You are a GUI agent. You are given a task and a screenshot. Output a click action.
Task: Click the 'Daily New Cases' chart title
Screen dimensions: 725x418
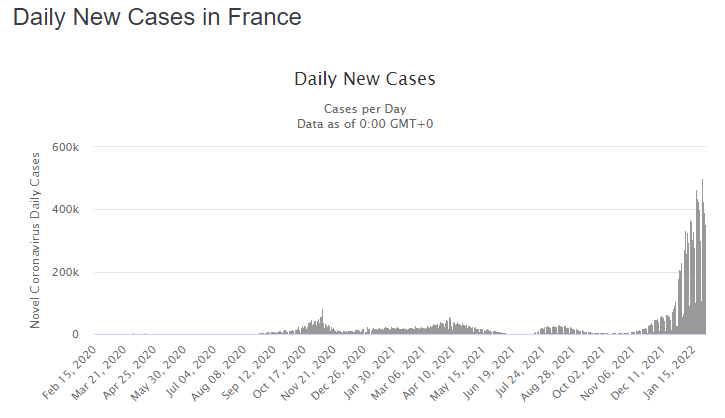pyautogui.click(x=365, y=79)
